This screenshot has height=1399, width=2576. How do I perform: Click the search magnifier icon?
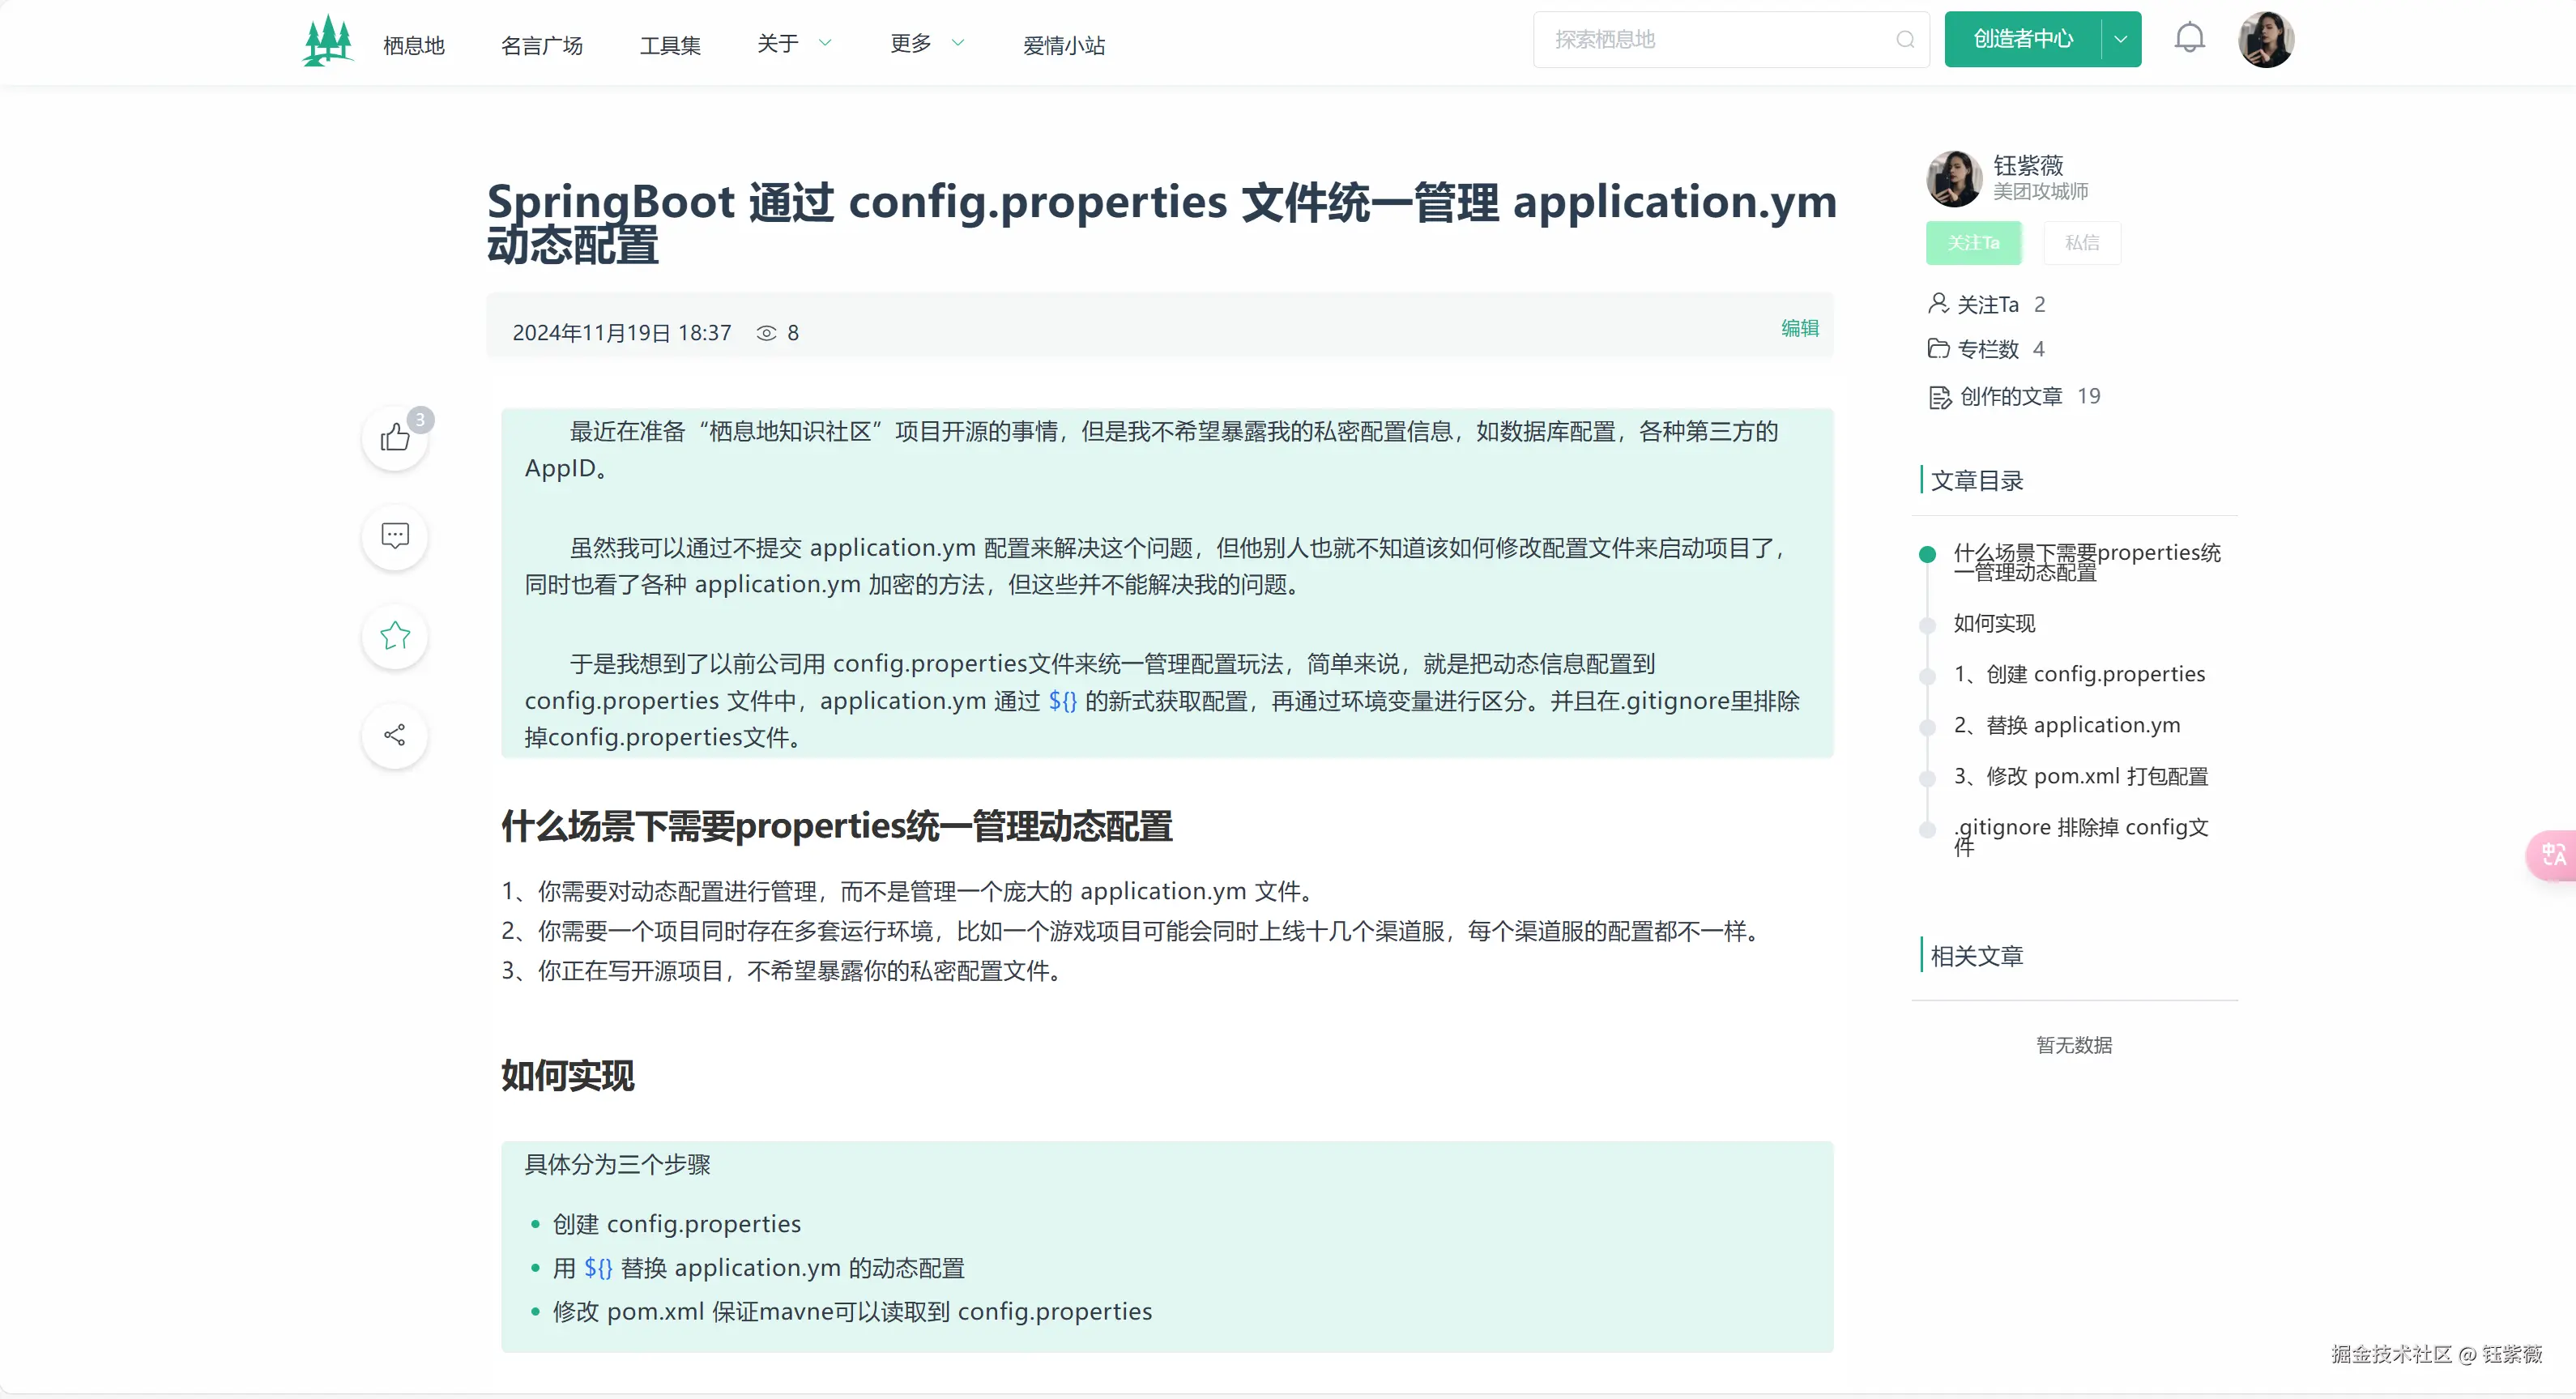1904,40
